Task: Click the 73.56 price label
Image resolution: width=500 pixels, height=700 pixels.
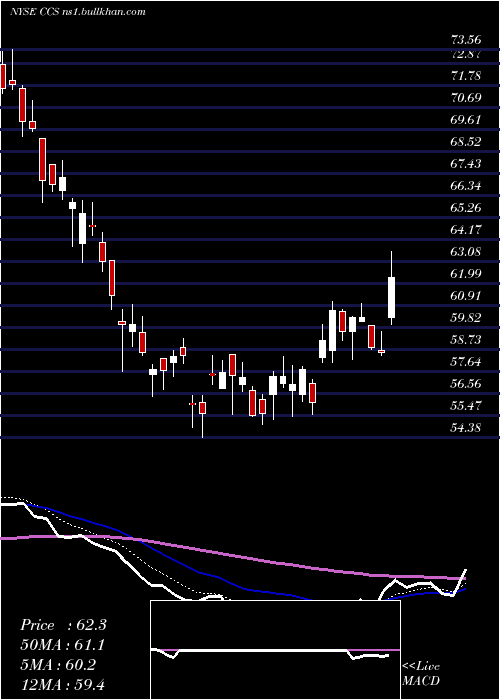Action: tap(466, 40)
